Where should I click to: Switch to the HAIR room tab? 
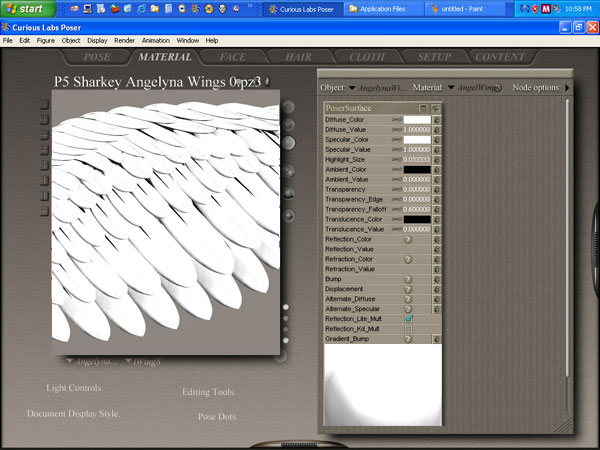pyautogui.click(x=298, y=57)
